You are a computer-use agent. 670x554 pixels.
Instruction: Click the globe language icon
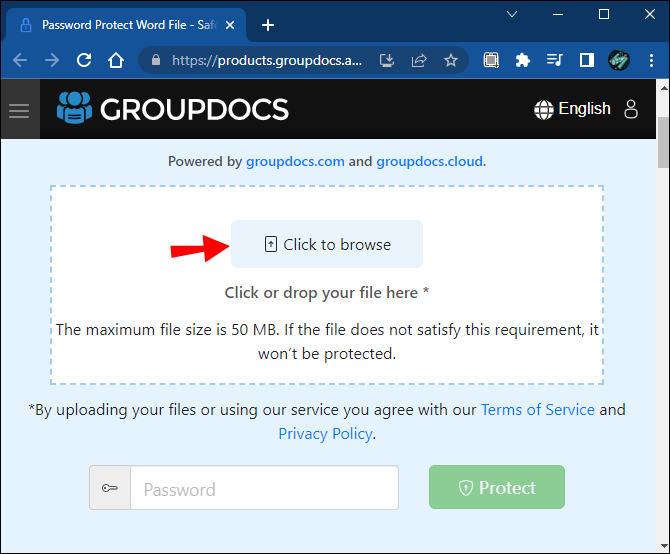click(x=544, y=110)
